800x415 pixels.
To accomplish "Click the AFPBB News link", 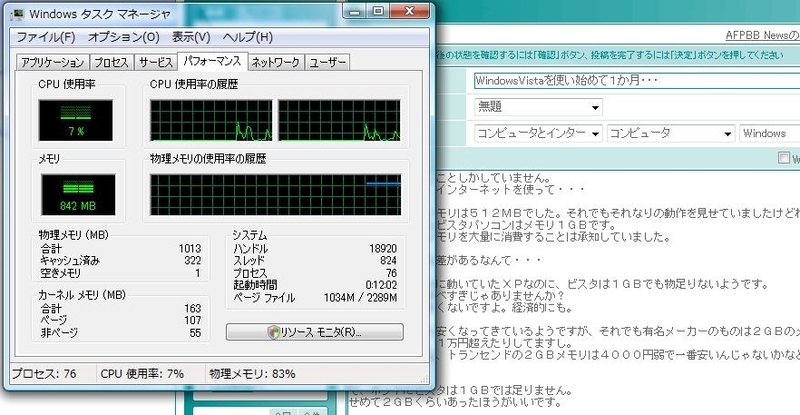I will [762, 35].
